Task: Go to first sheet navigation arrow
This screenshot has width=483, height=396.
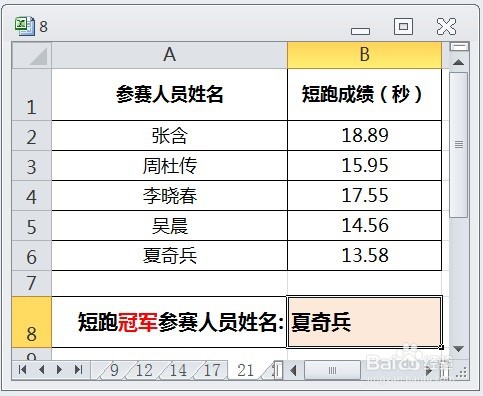Action: (x=22, y=370)
